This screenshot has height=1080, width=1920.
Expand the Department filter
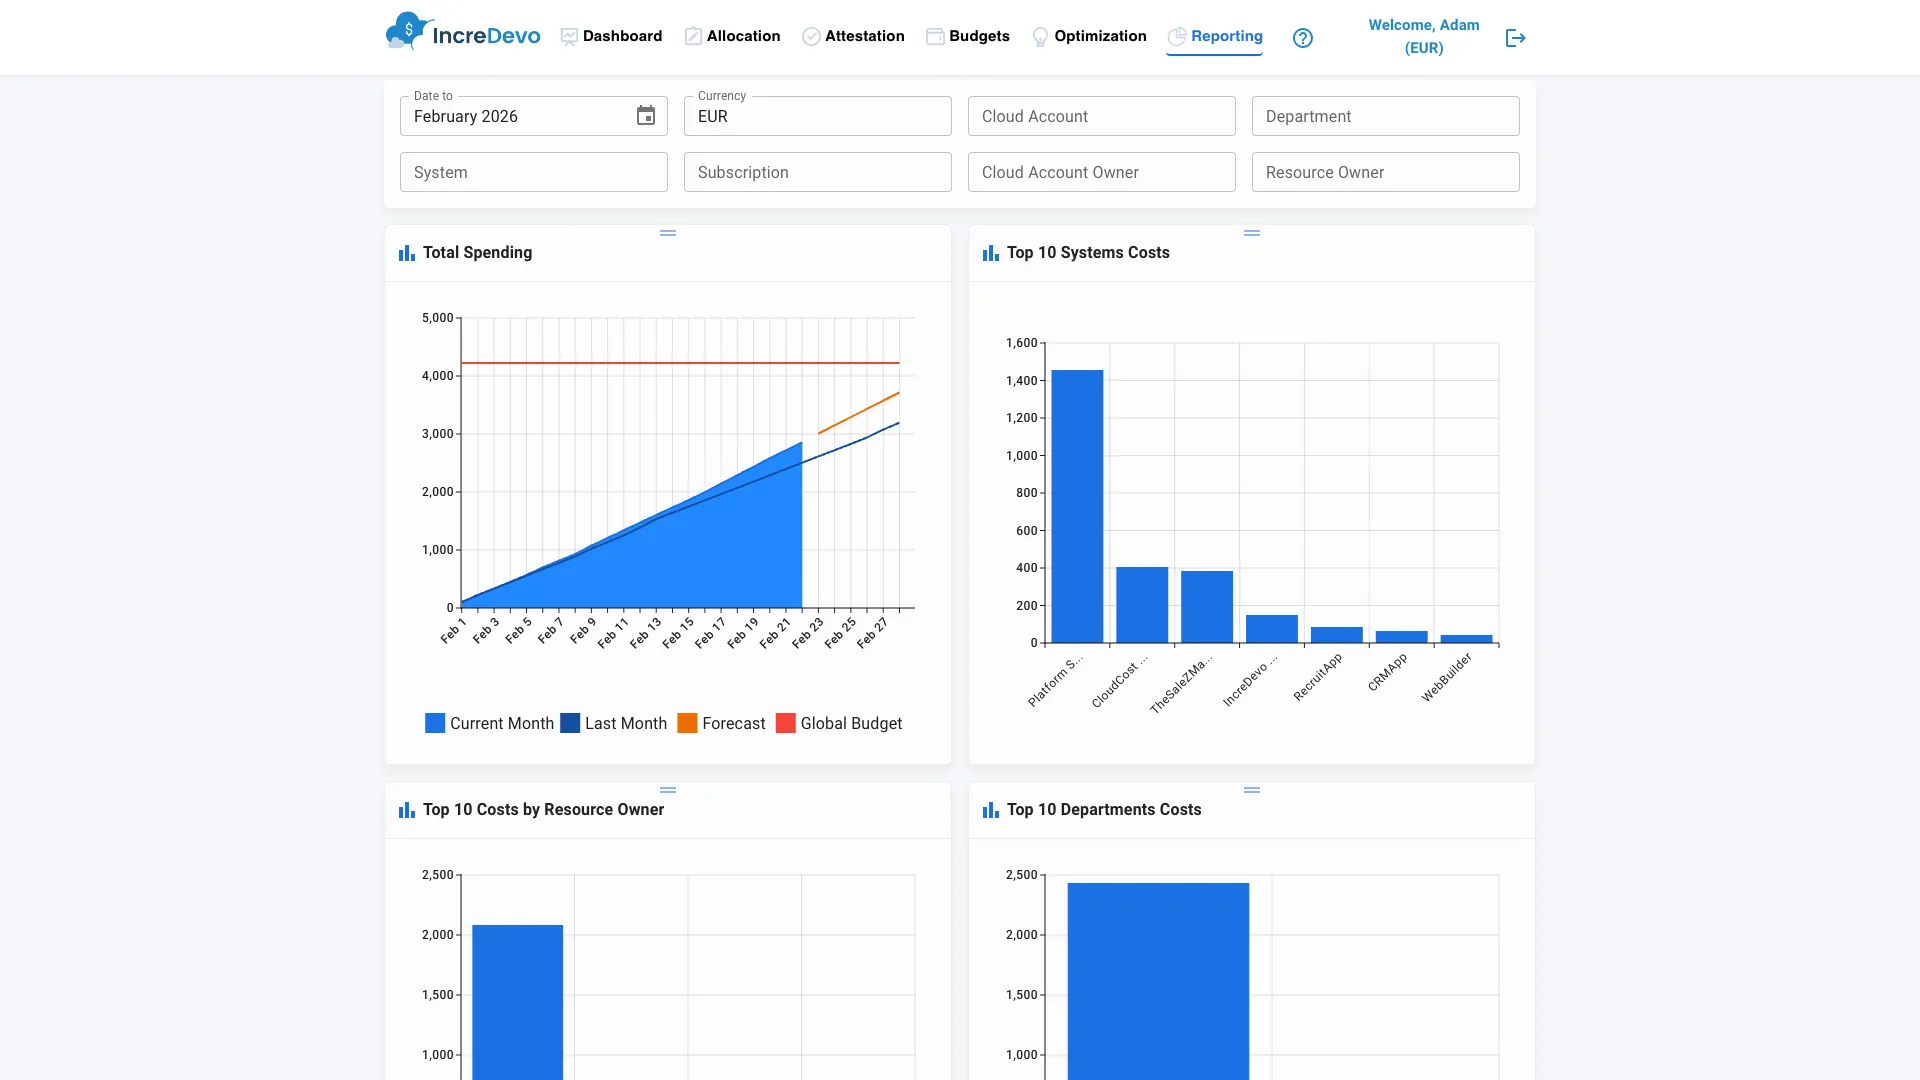point(1385,116)
